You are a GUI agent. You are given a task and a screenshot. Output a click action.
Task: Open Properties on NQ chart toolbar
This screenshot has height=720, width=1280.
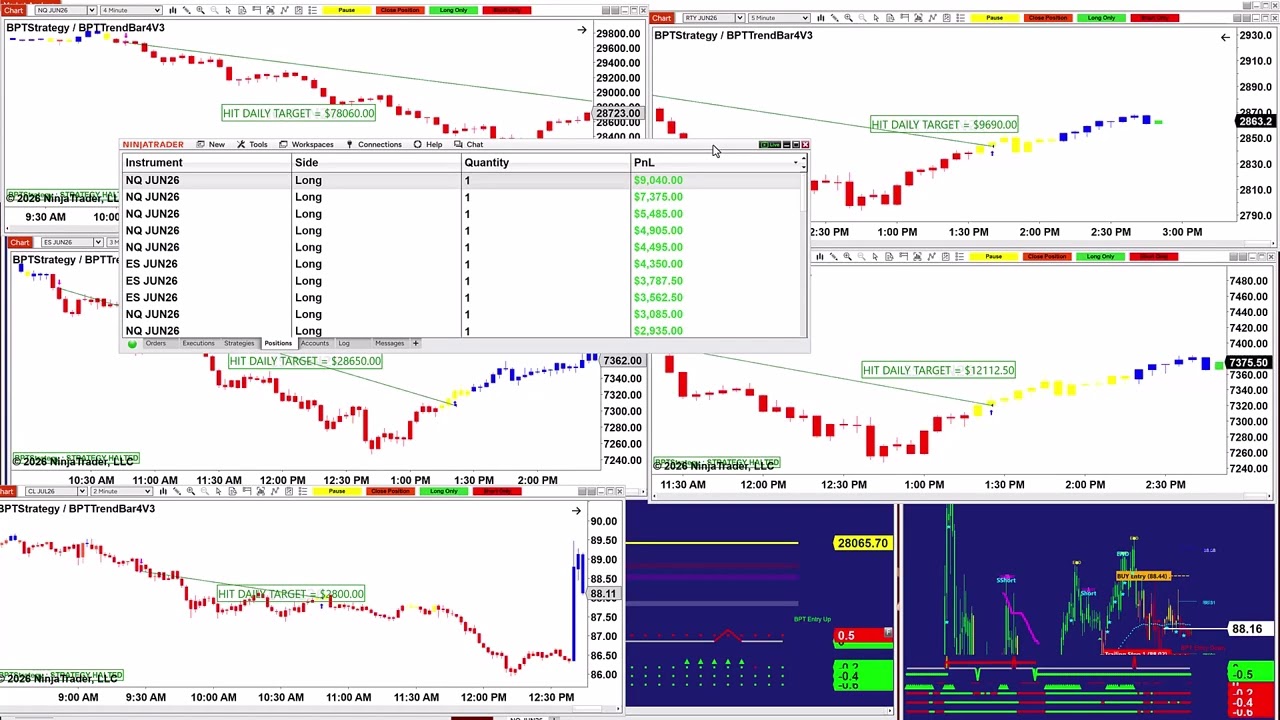(312, 10)
